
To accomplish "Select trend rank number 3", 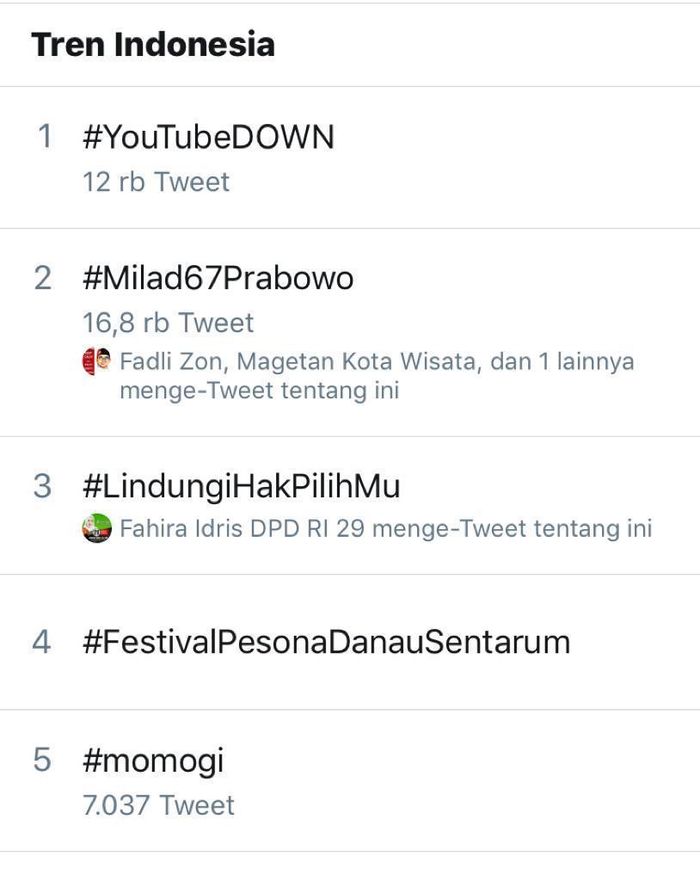I will click(43, 486).
